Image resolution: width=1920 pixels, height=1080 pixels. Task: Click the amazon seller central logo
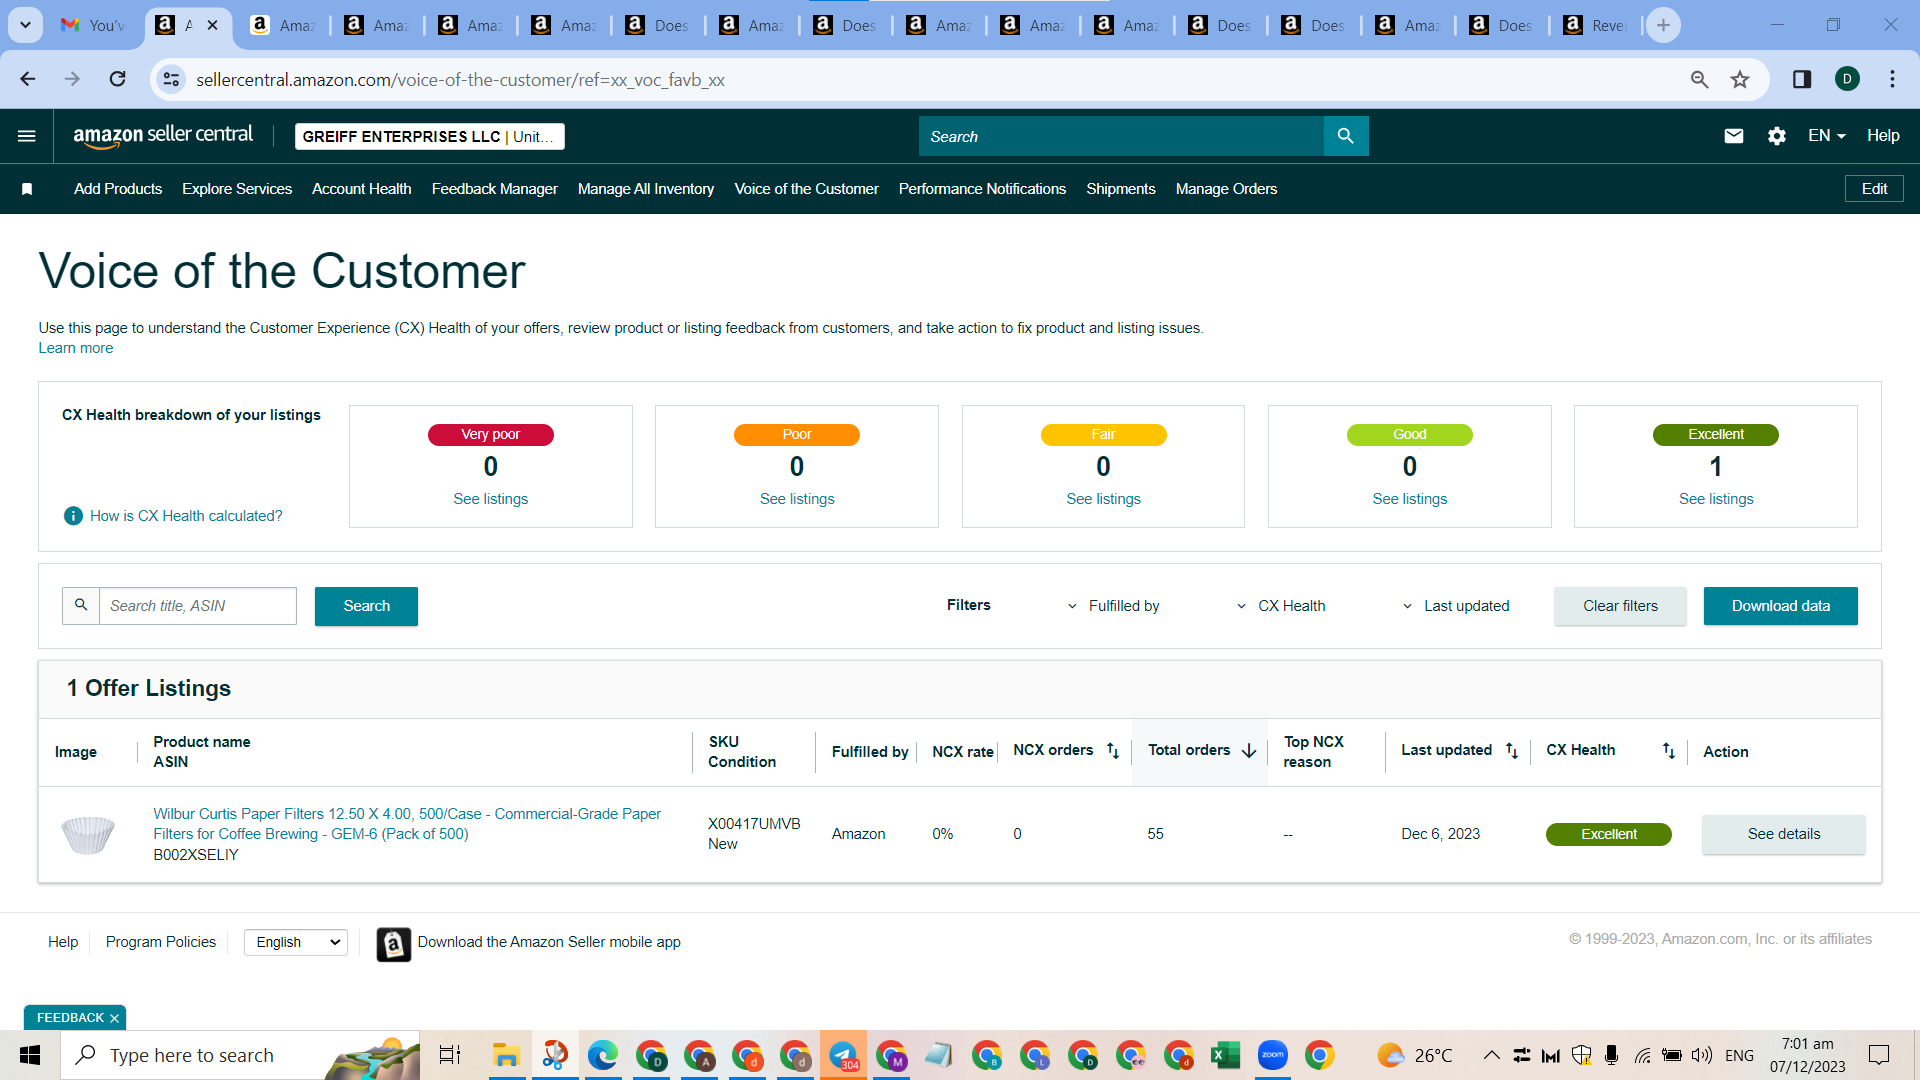click(163, 136)
